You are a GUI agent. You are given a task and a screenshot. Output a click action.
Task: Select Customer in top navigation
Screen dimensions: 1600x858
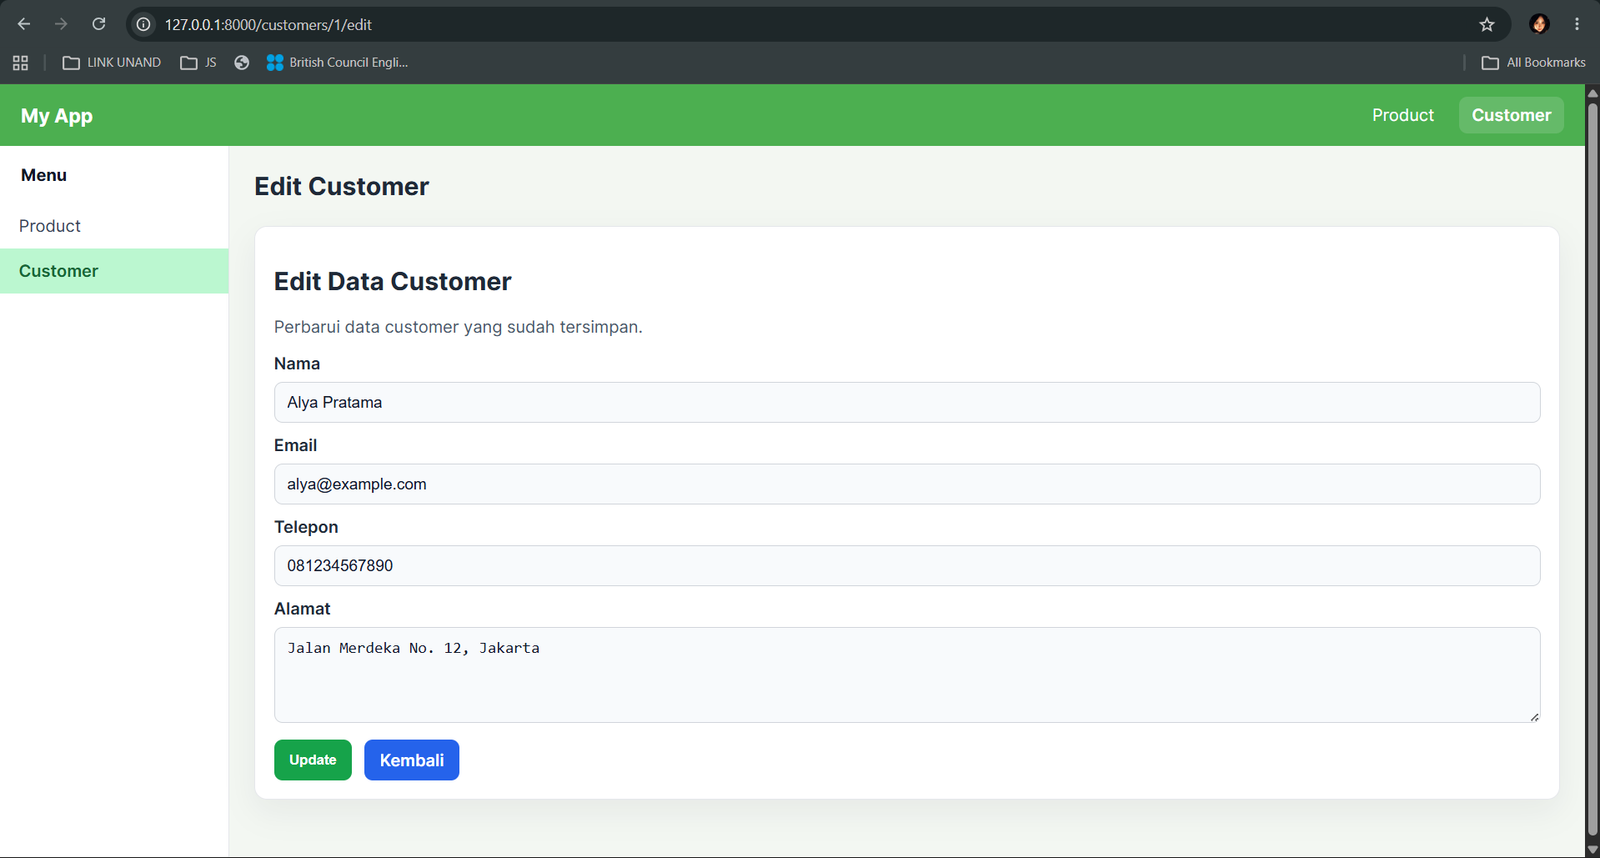(x=1511, y=115)
